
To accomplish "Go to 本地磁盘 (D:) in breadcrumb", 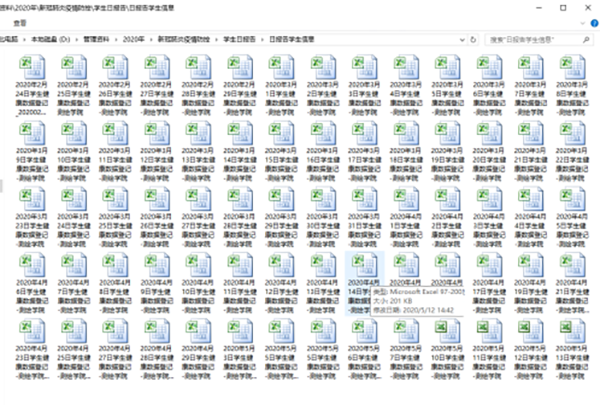I will coord(51,39).
